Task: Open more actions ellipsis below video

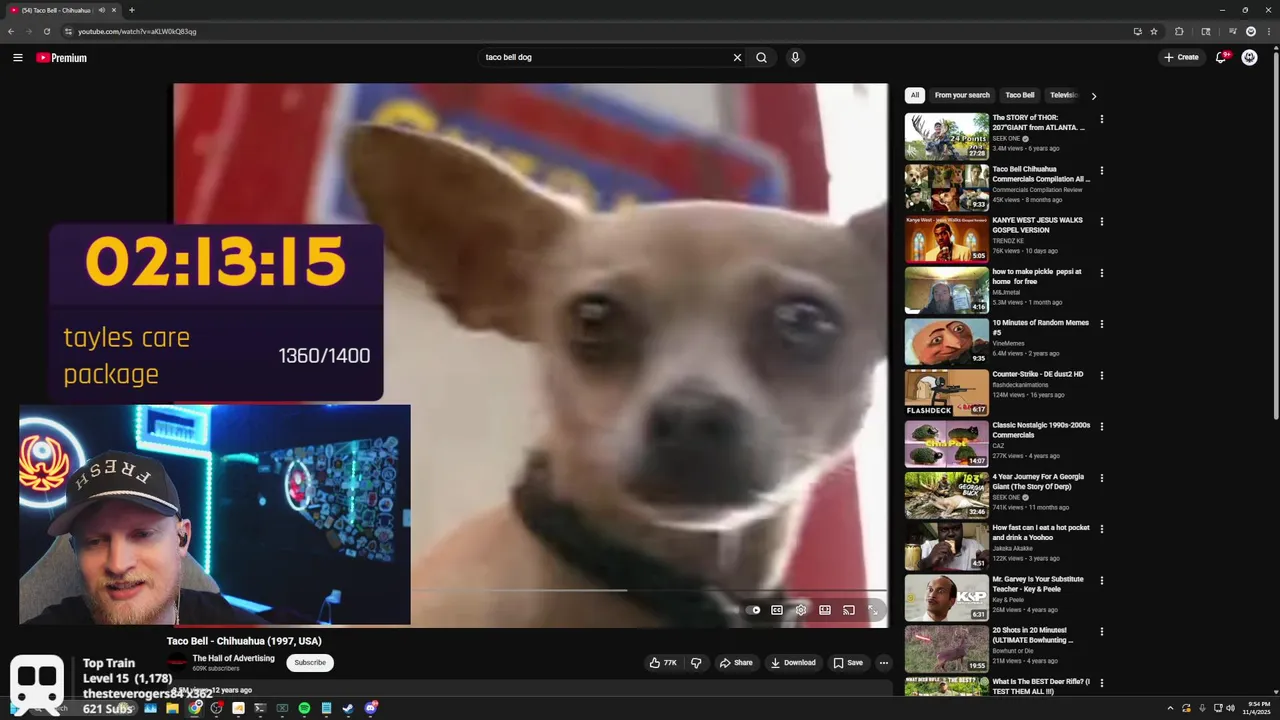Action: [x=883, y=663]
